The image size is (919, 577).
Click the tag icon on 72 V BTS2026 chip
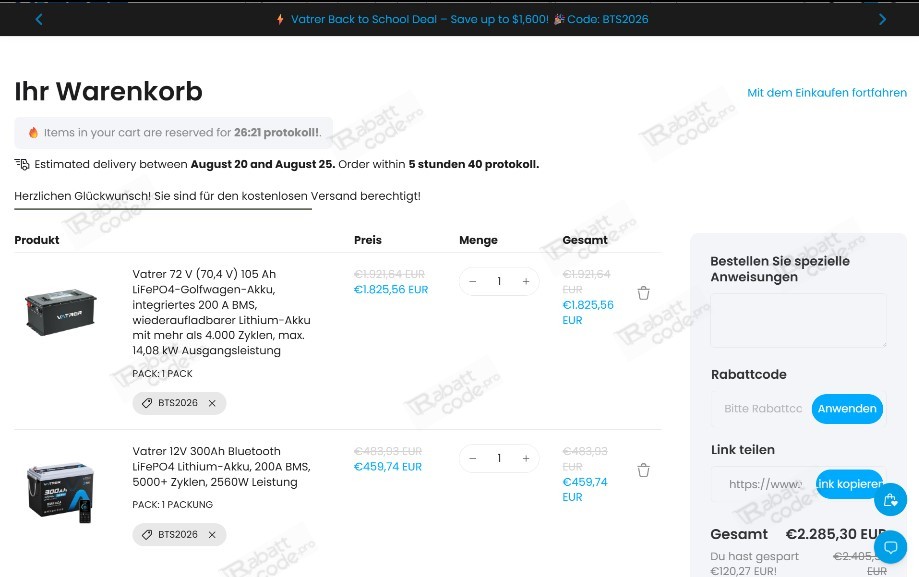click(x=147, y=403)
